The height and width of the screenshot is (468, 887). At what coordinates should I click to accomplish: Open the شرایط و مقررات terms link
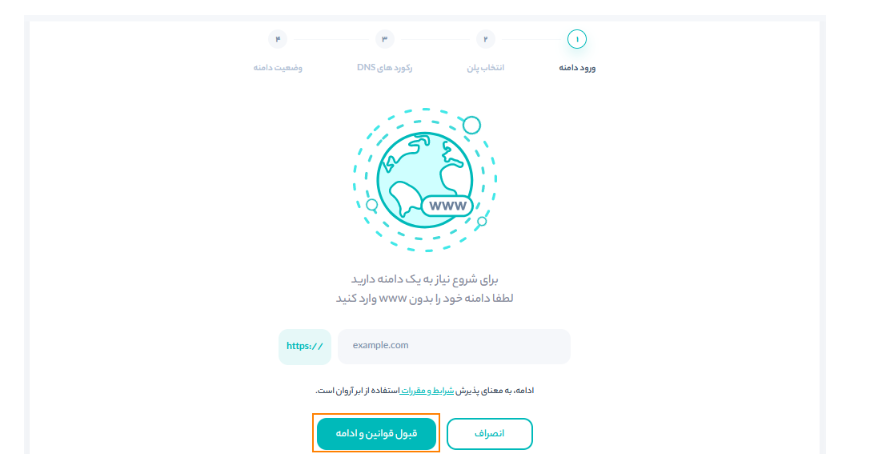pos(428,390)
